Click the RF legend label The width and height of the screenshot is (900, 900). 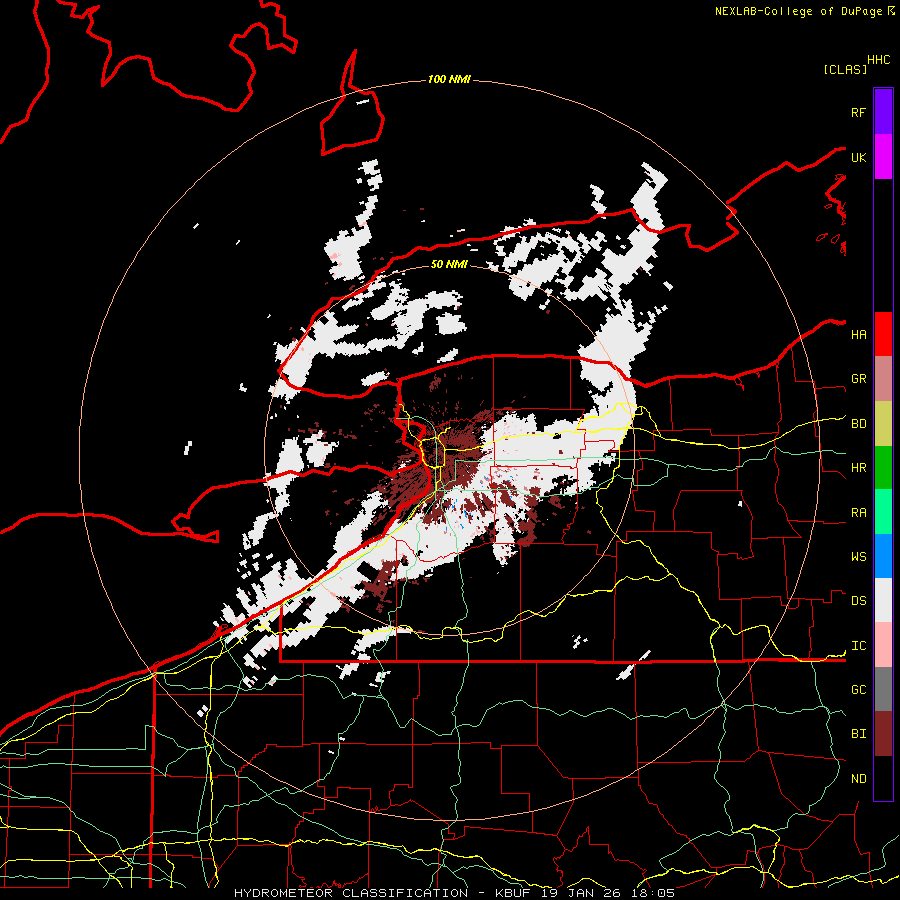[858, 112]
